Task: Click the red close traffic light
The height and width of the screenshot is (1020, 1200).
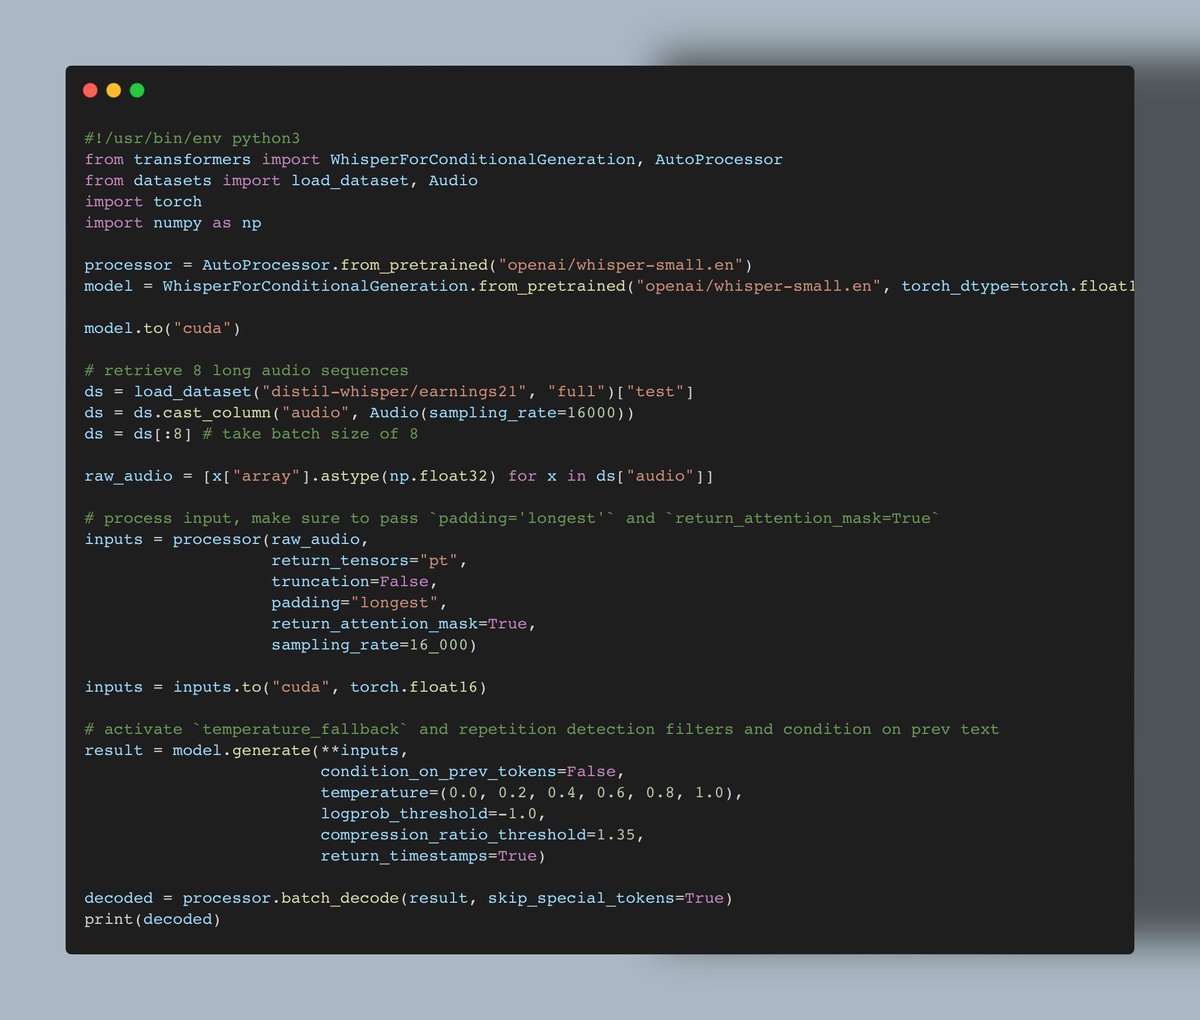Action: [x=90, y=90]
